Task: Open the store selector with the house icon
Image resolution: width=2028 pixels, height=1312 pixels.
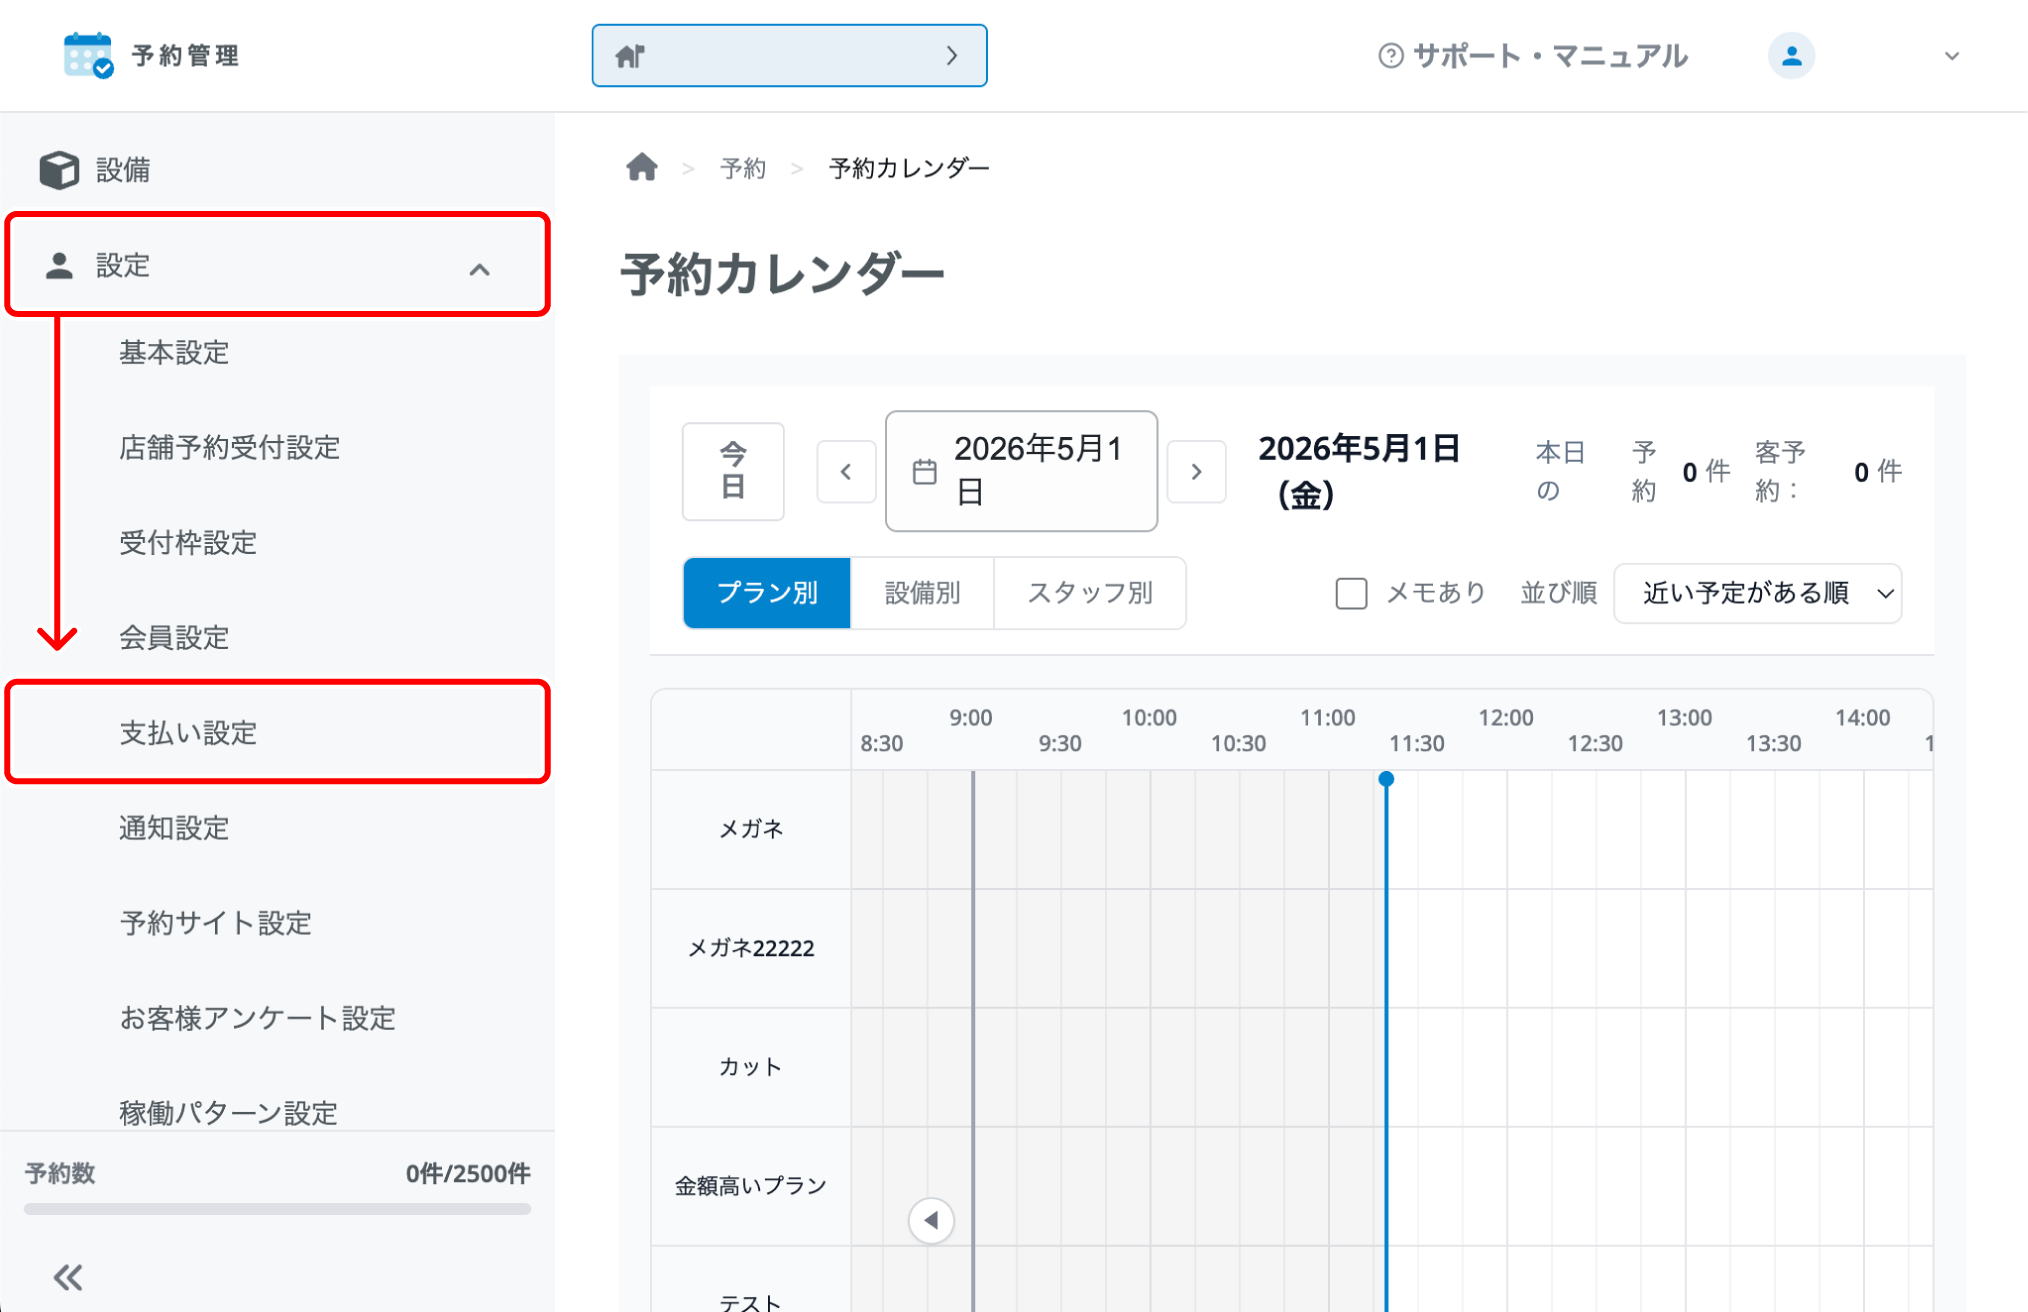Action: pyautogui.click(x=789, y=56)
